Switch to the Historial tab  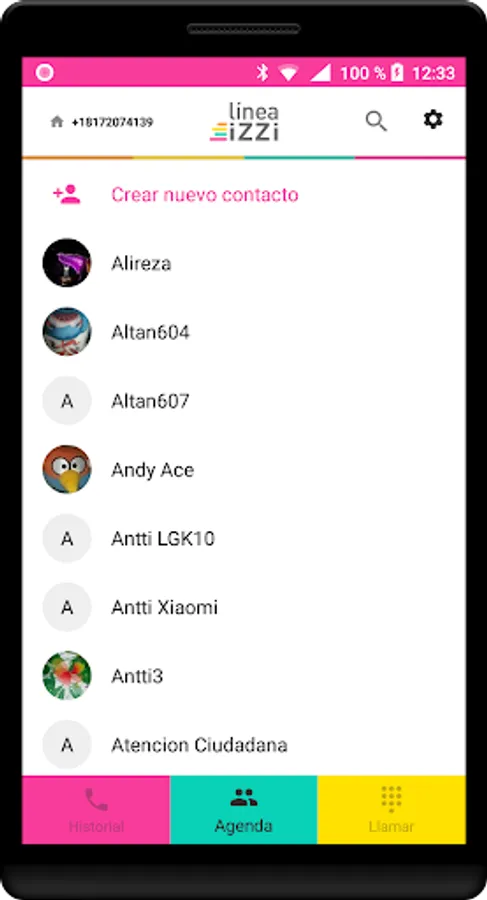[x=96, y=809]
